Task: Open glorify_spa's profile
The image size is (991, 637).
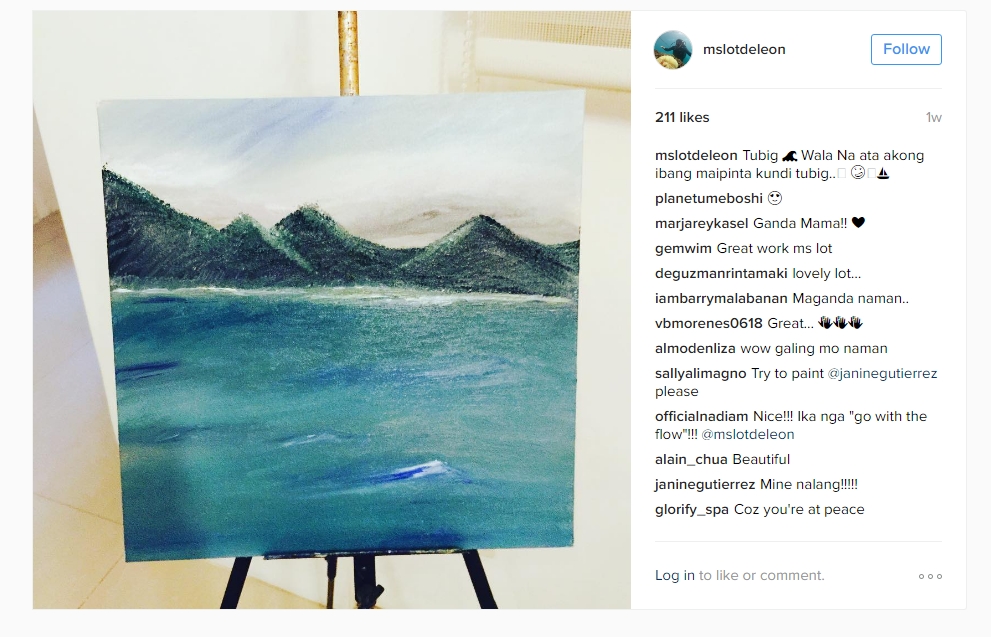Action: pyautogui.click(x=691, y=510)
